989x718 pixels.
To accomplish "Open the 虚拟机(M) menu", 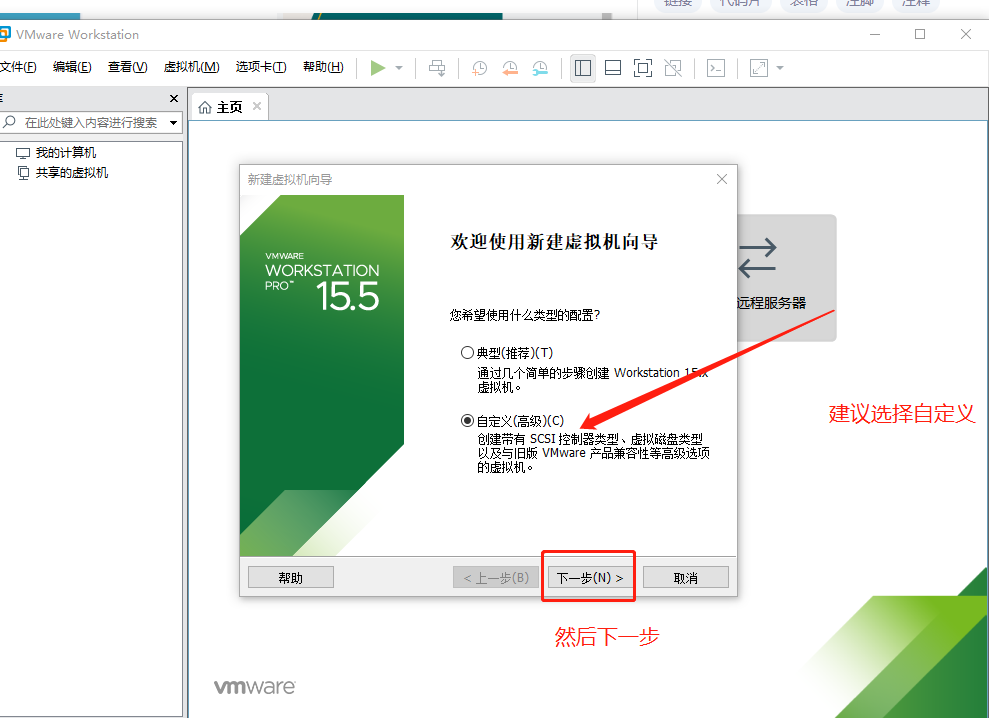I will coord(191,67).
